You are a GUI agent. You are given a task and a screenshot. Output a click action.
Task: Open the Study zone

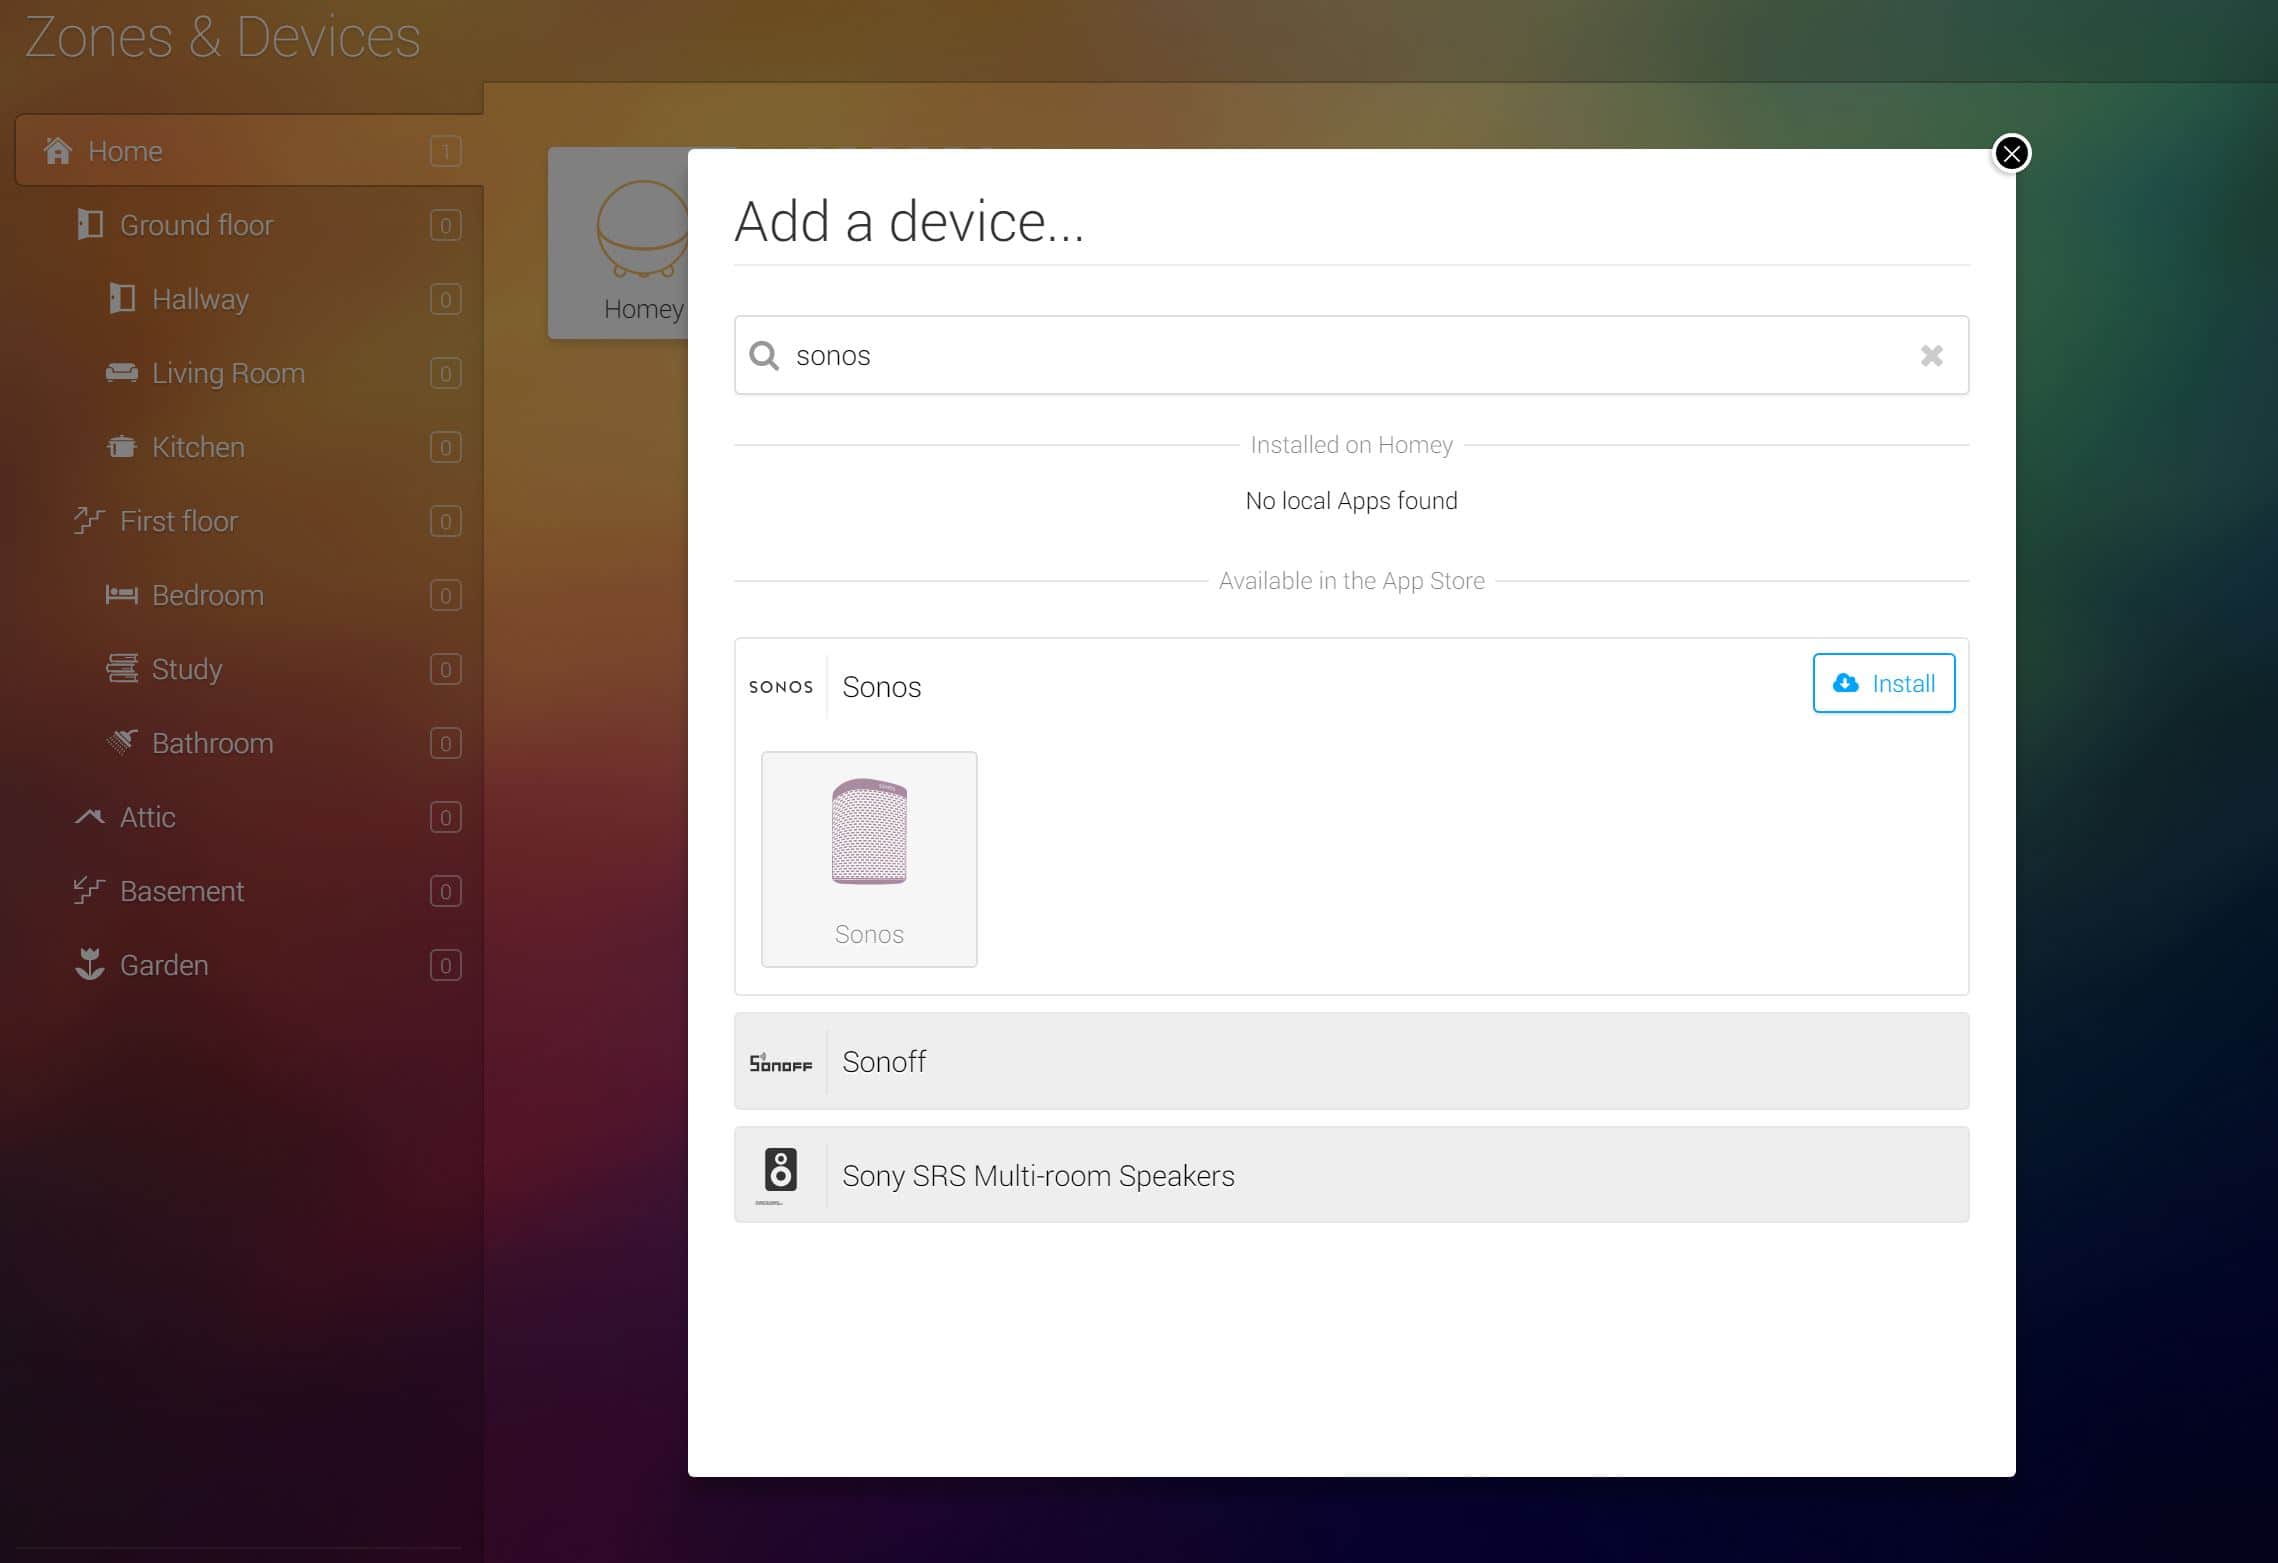248,669
